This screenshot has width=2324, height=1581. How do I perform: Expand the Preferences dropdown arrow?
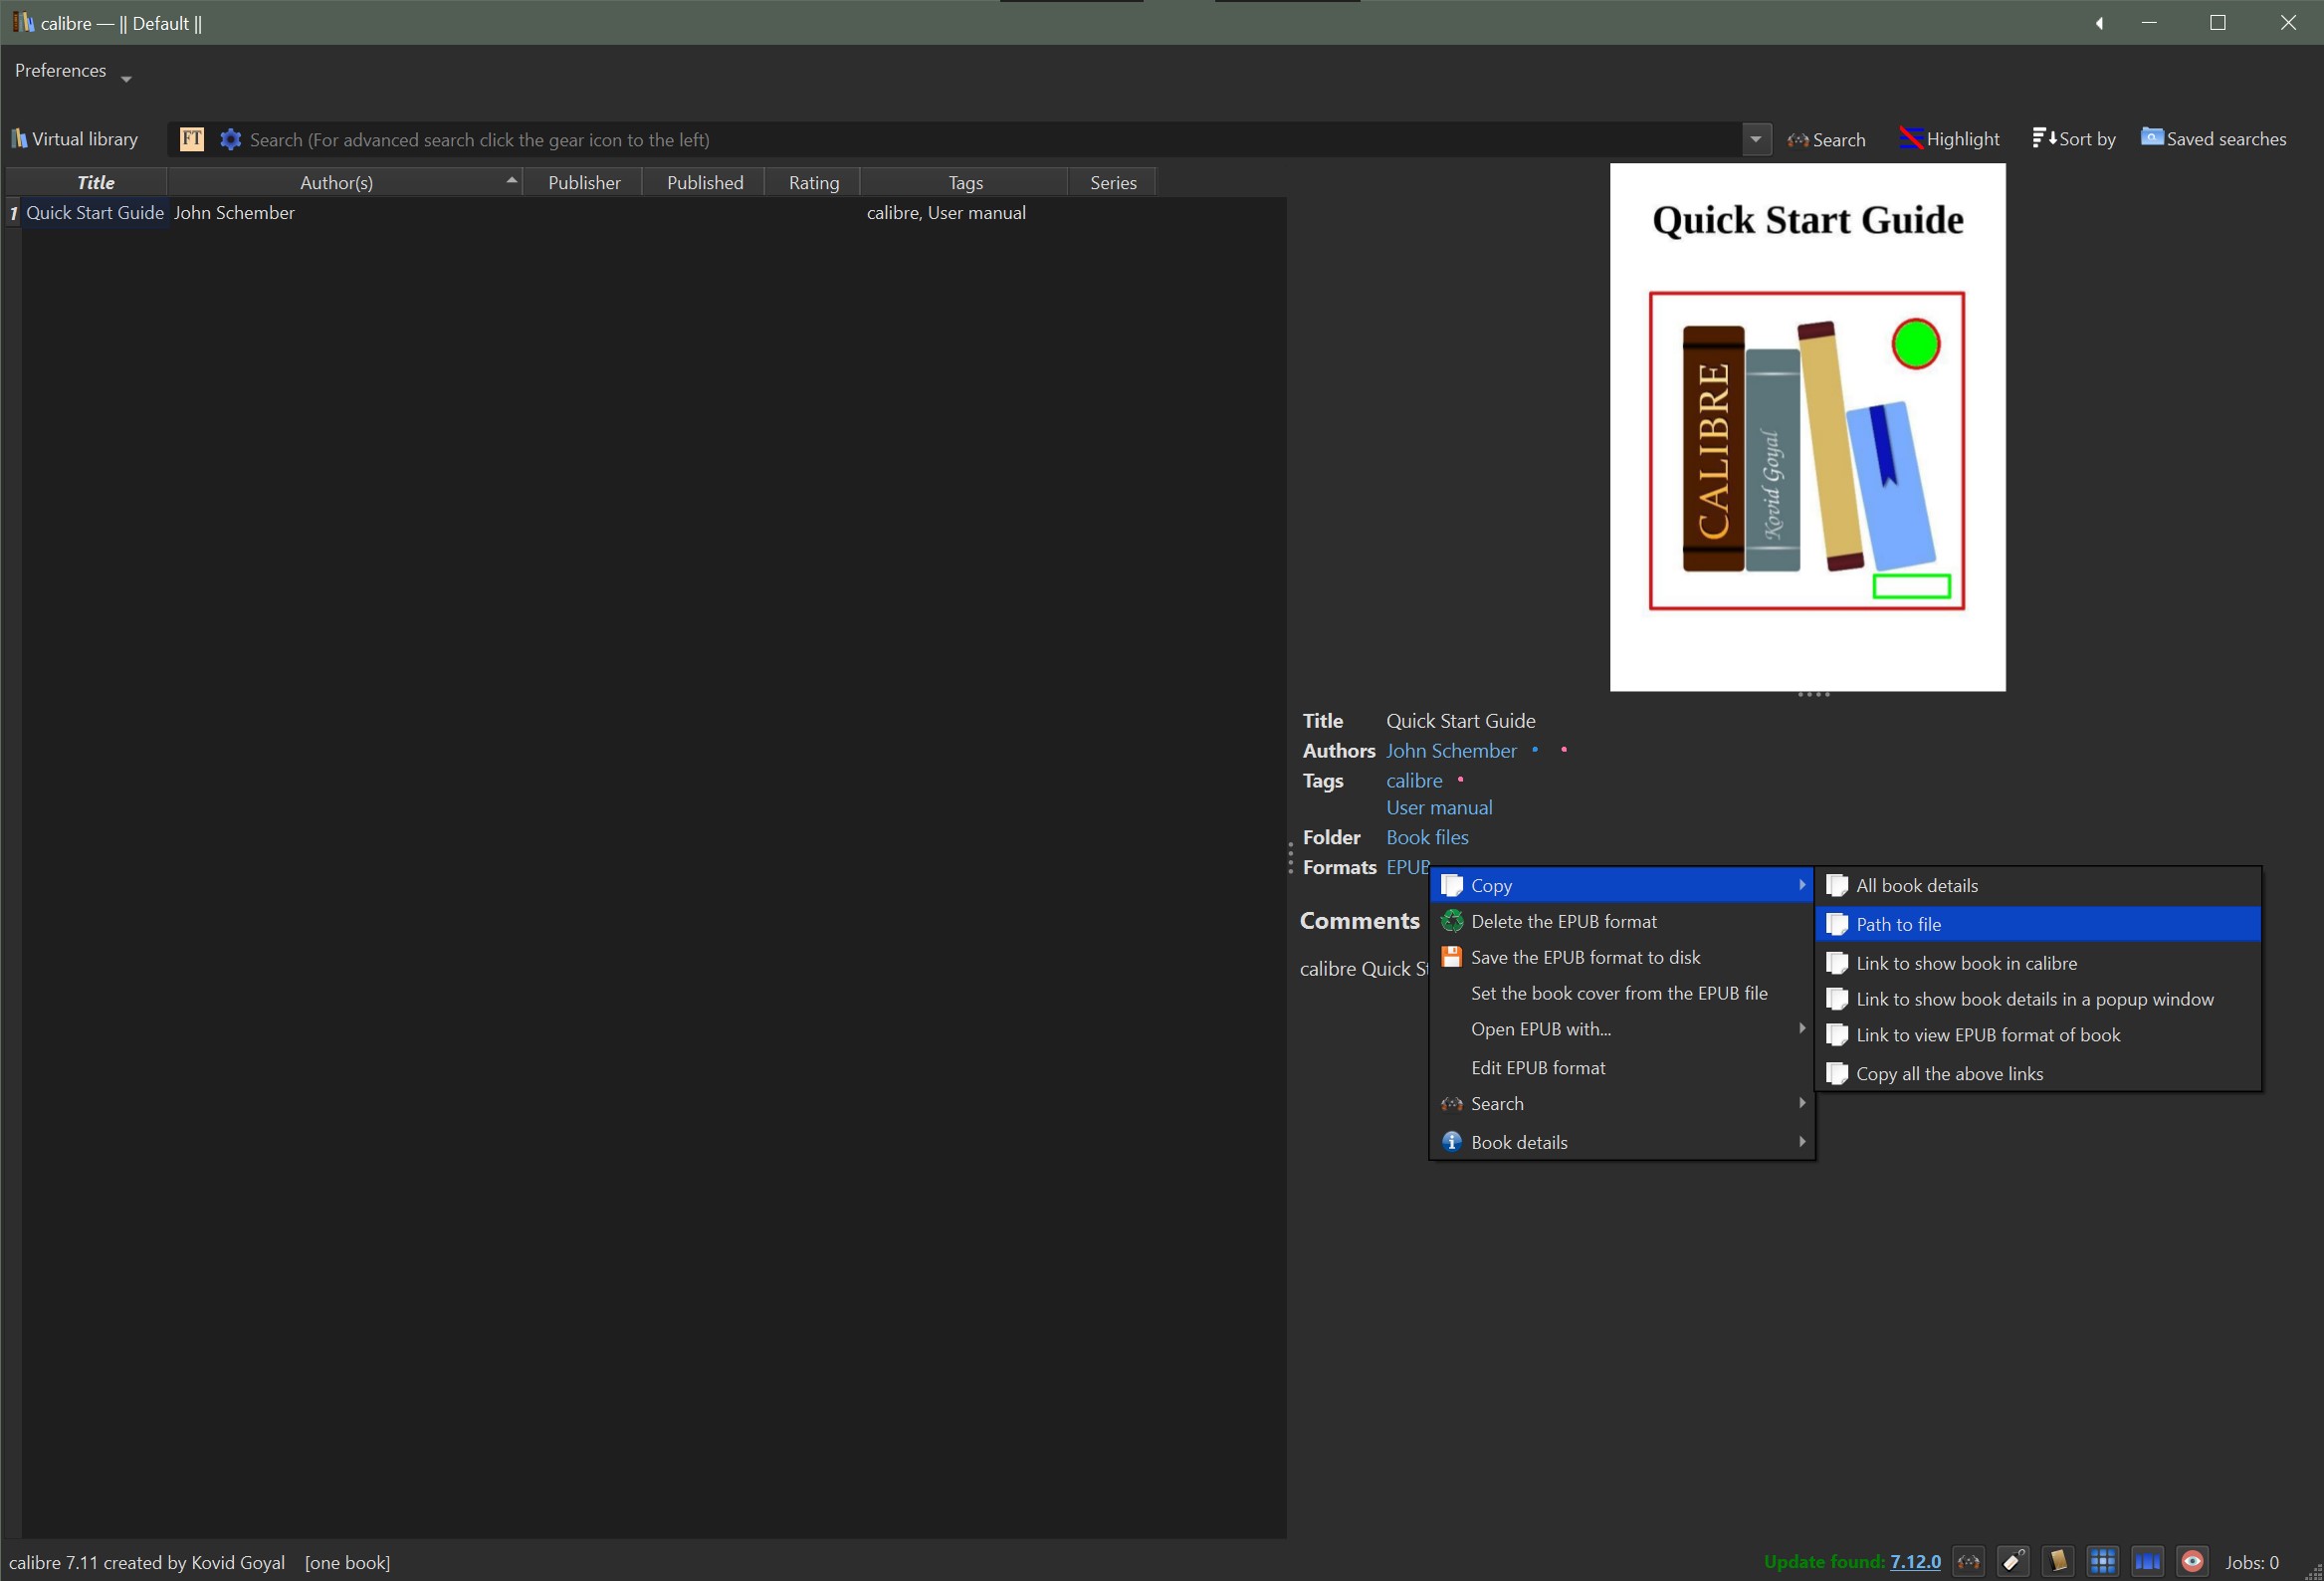pos(126,78)
